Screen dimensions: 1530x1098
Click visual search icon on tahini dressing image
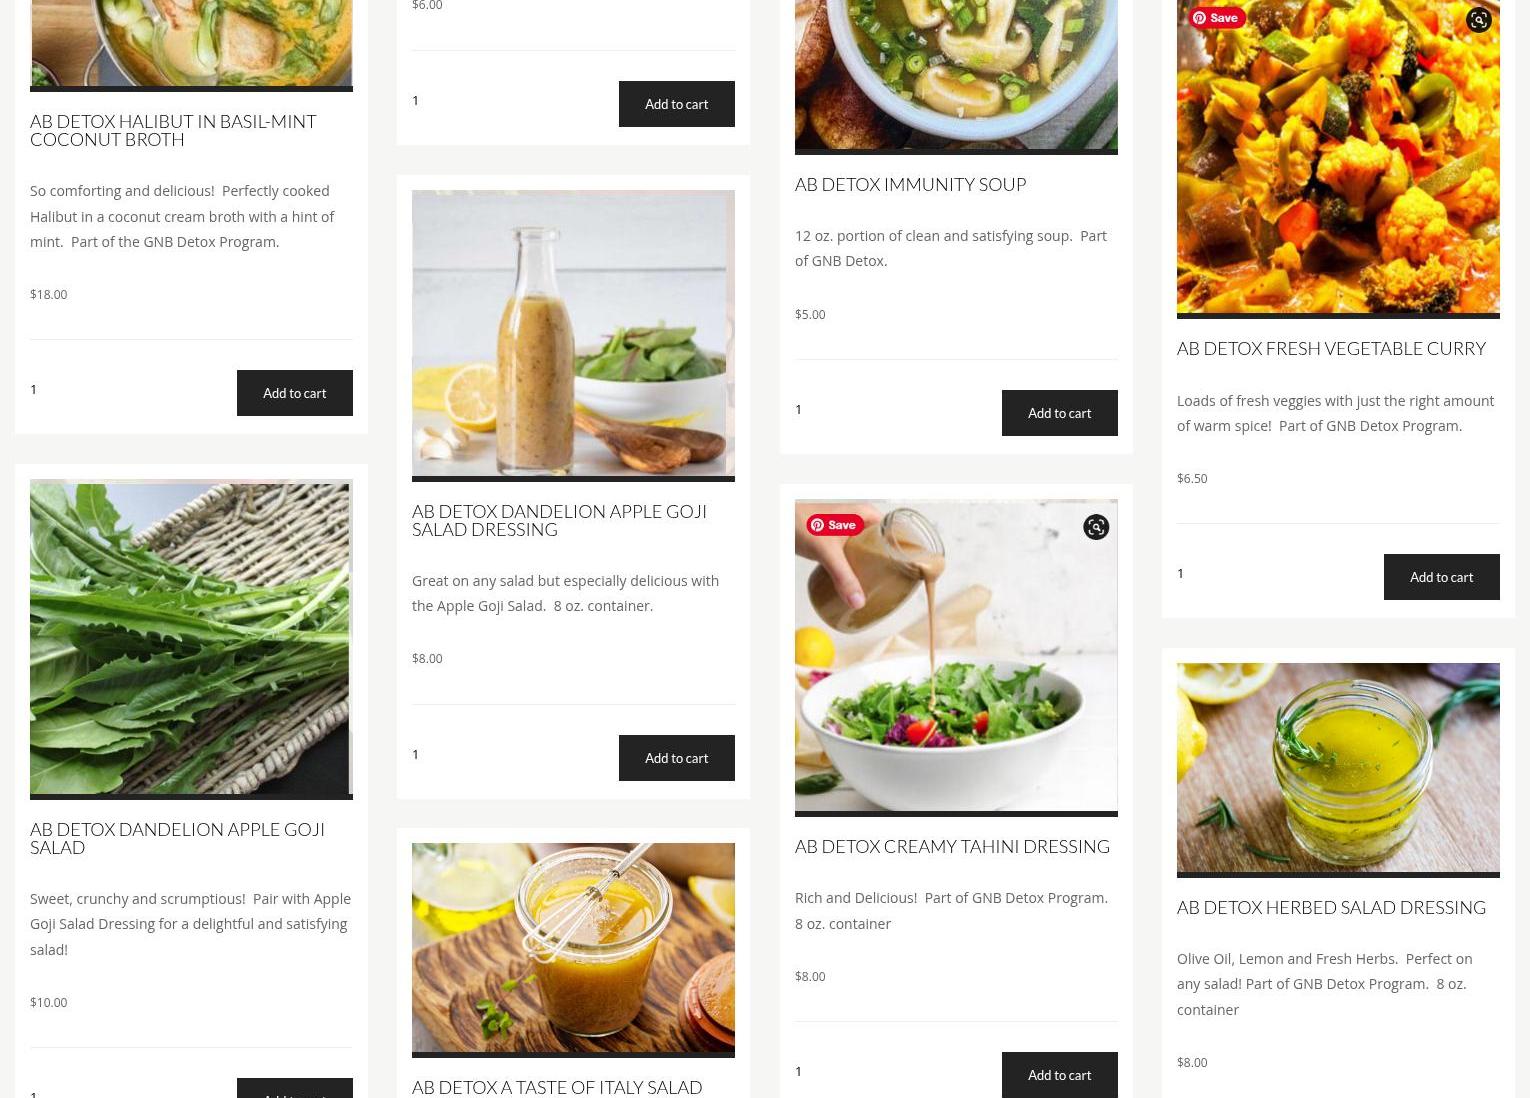pyautogui.click(x=1096, y=527)
